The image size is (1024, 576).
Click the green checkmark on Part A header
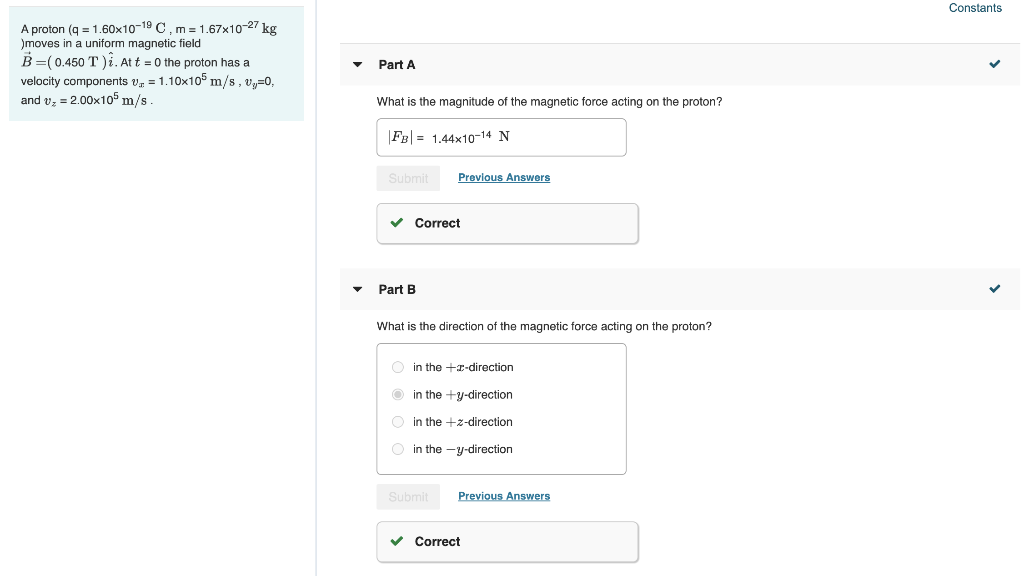pyautogui.click(x=995, y=63)
